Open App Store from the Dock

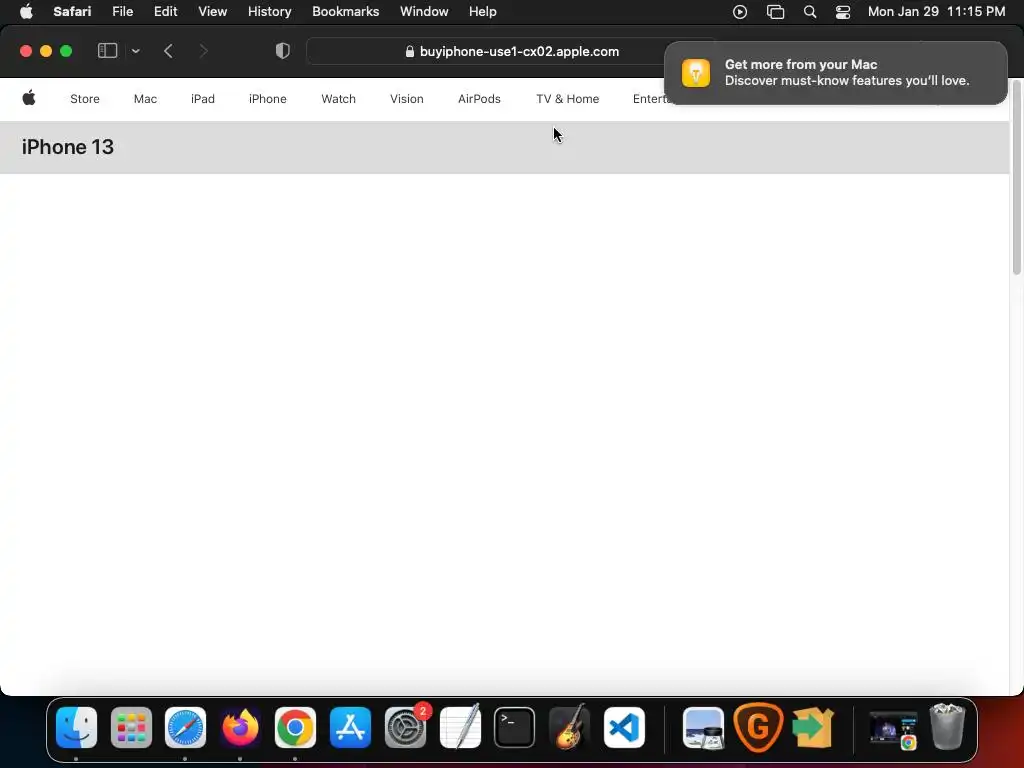pyautogui.click(x=350, y=727)
